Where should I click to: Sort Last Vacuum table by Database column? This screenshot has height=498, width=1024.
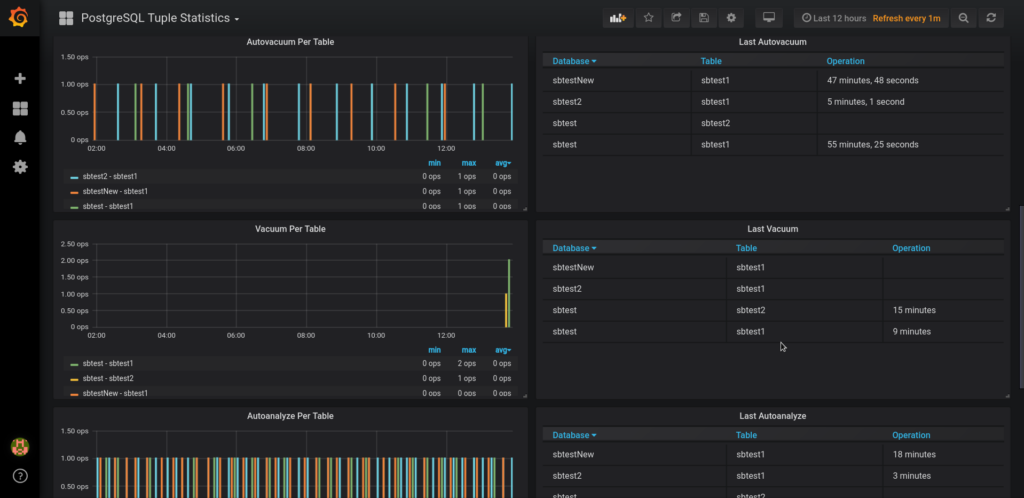pos(571,248)
